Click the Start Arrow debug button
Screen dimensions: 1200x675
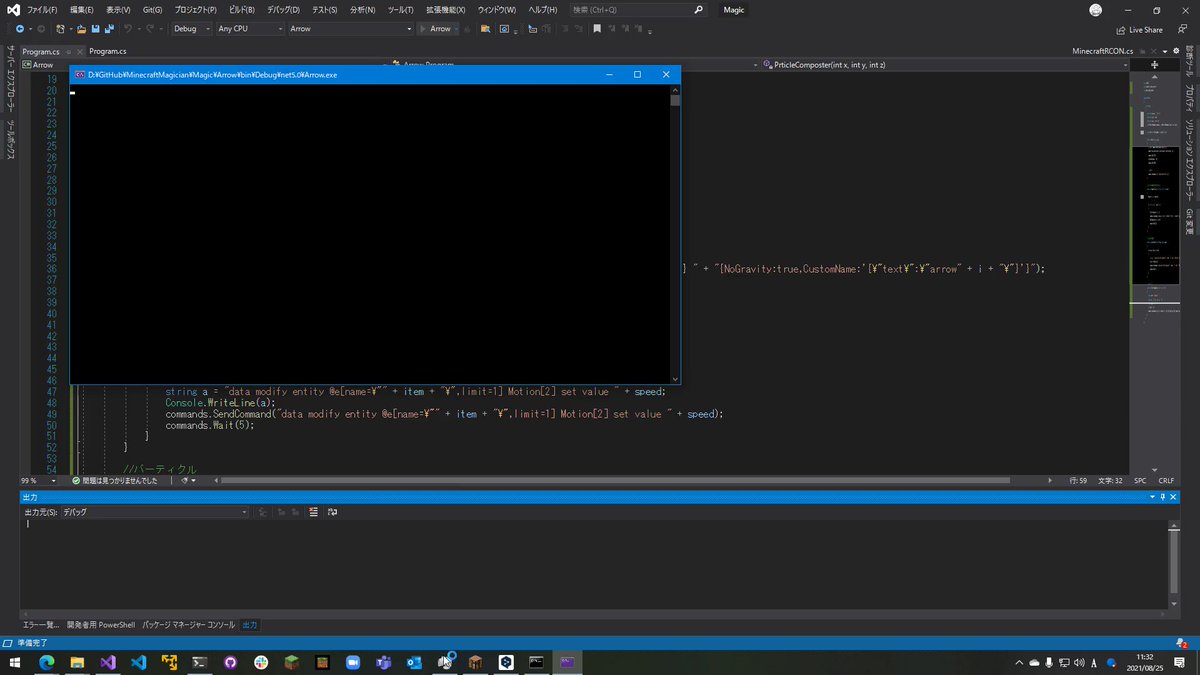pyautogui.click(x=435, y=29)
